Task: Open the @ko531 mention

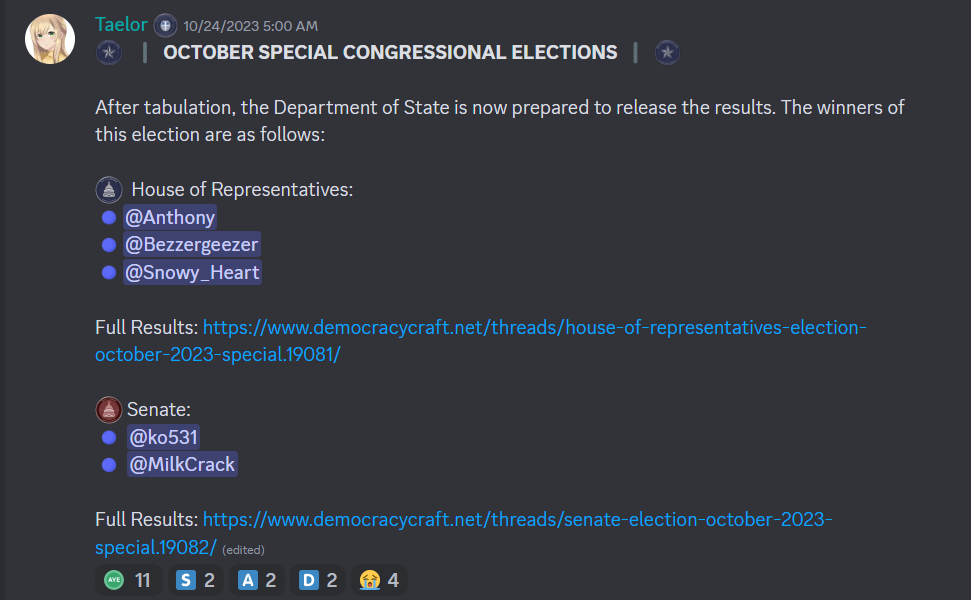Action: click(163, 437)
